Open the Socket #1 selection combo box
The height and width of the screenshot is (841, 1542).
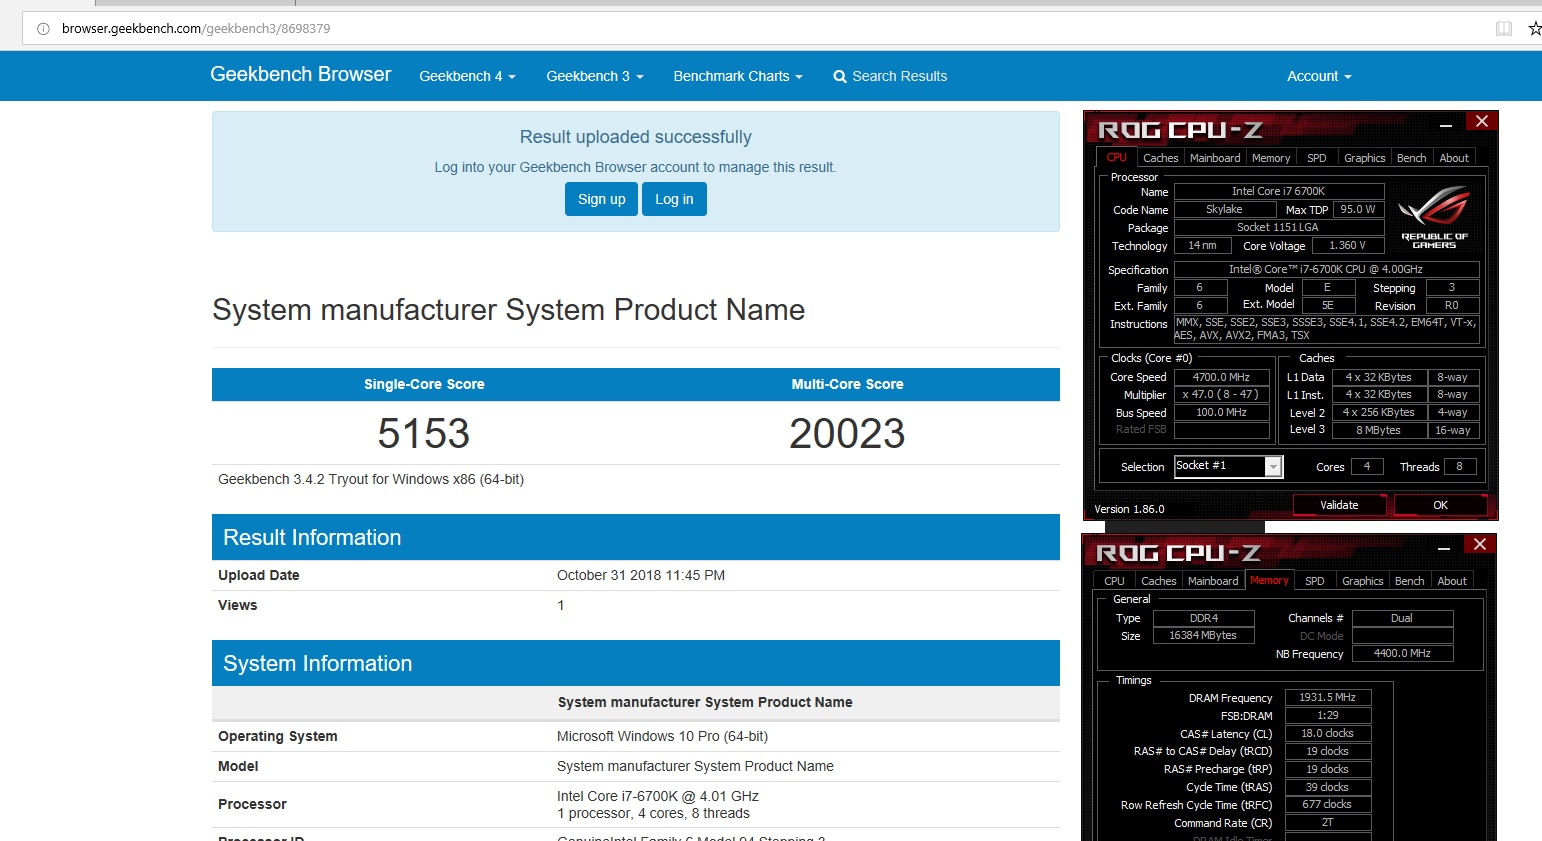pyautogui.click(x=1228, y=466)
